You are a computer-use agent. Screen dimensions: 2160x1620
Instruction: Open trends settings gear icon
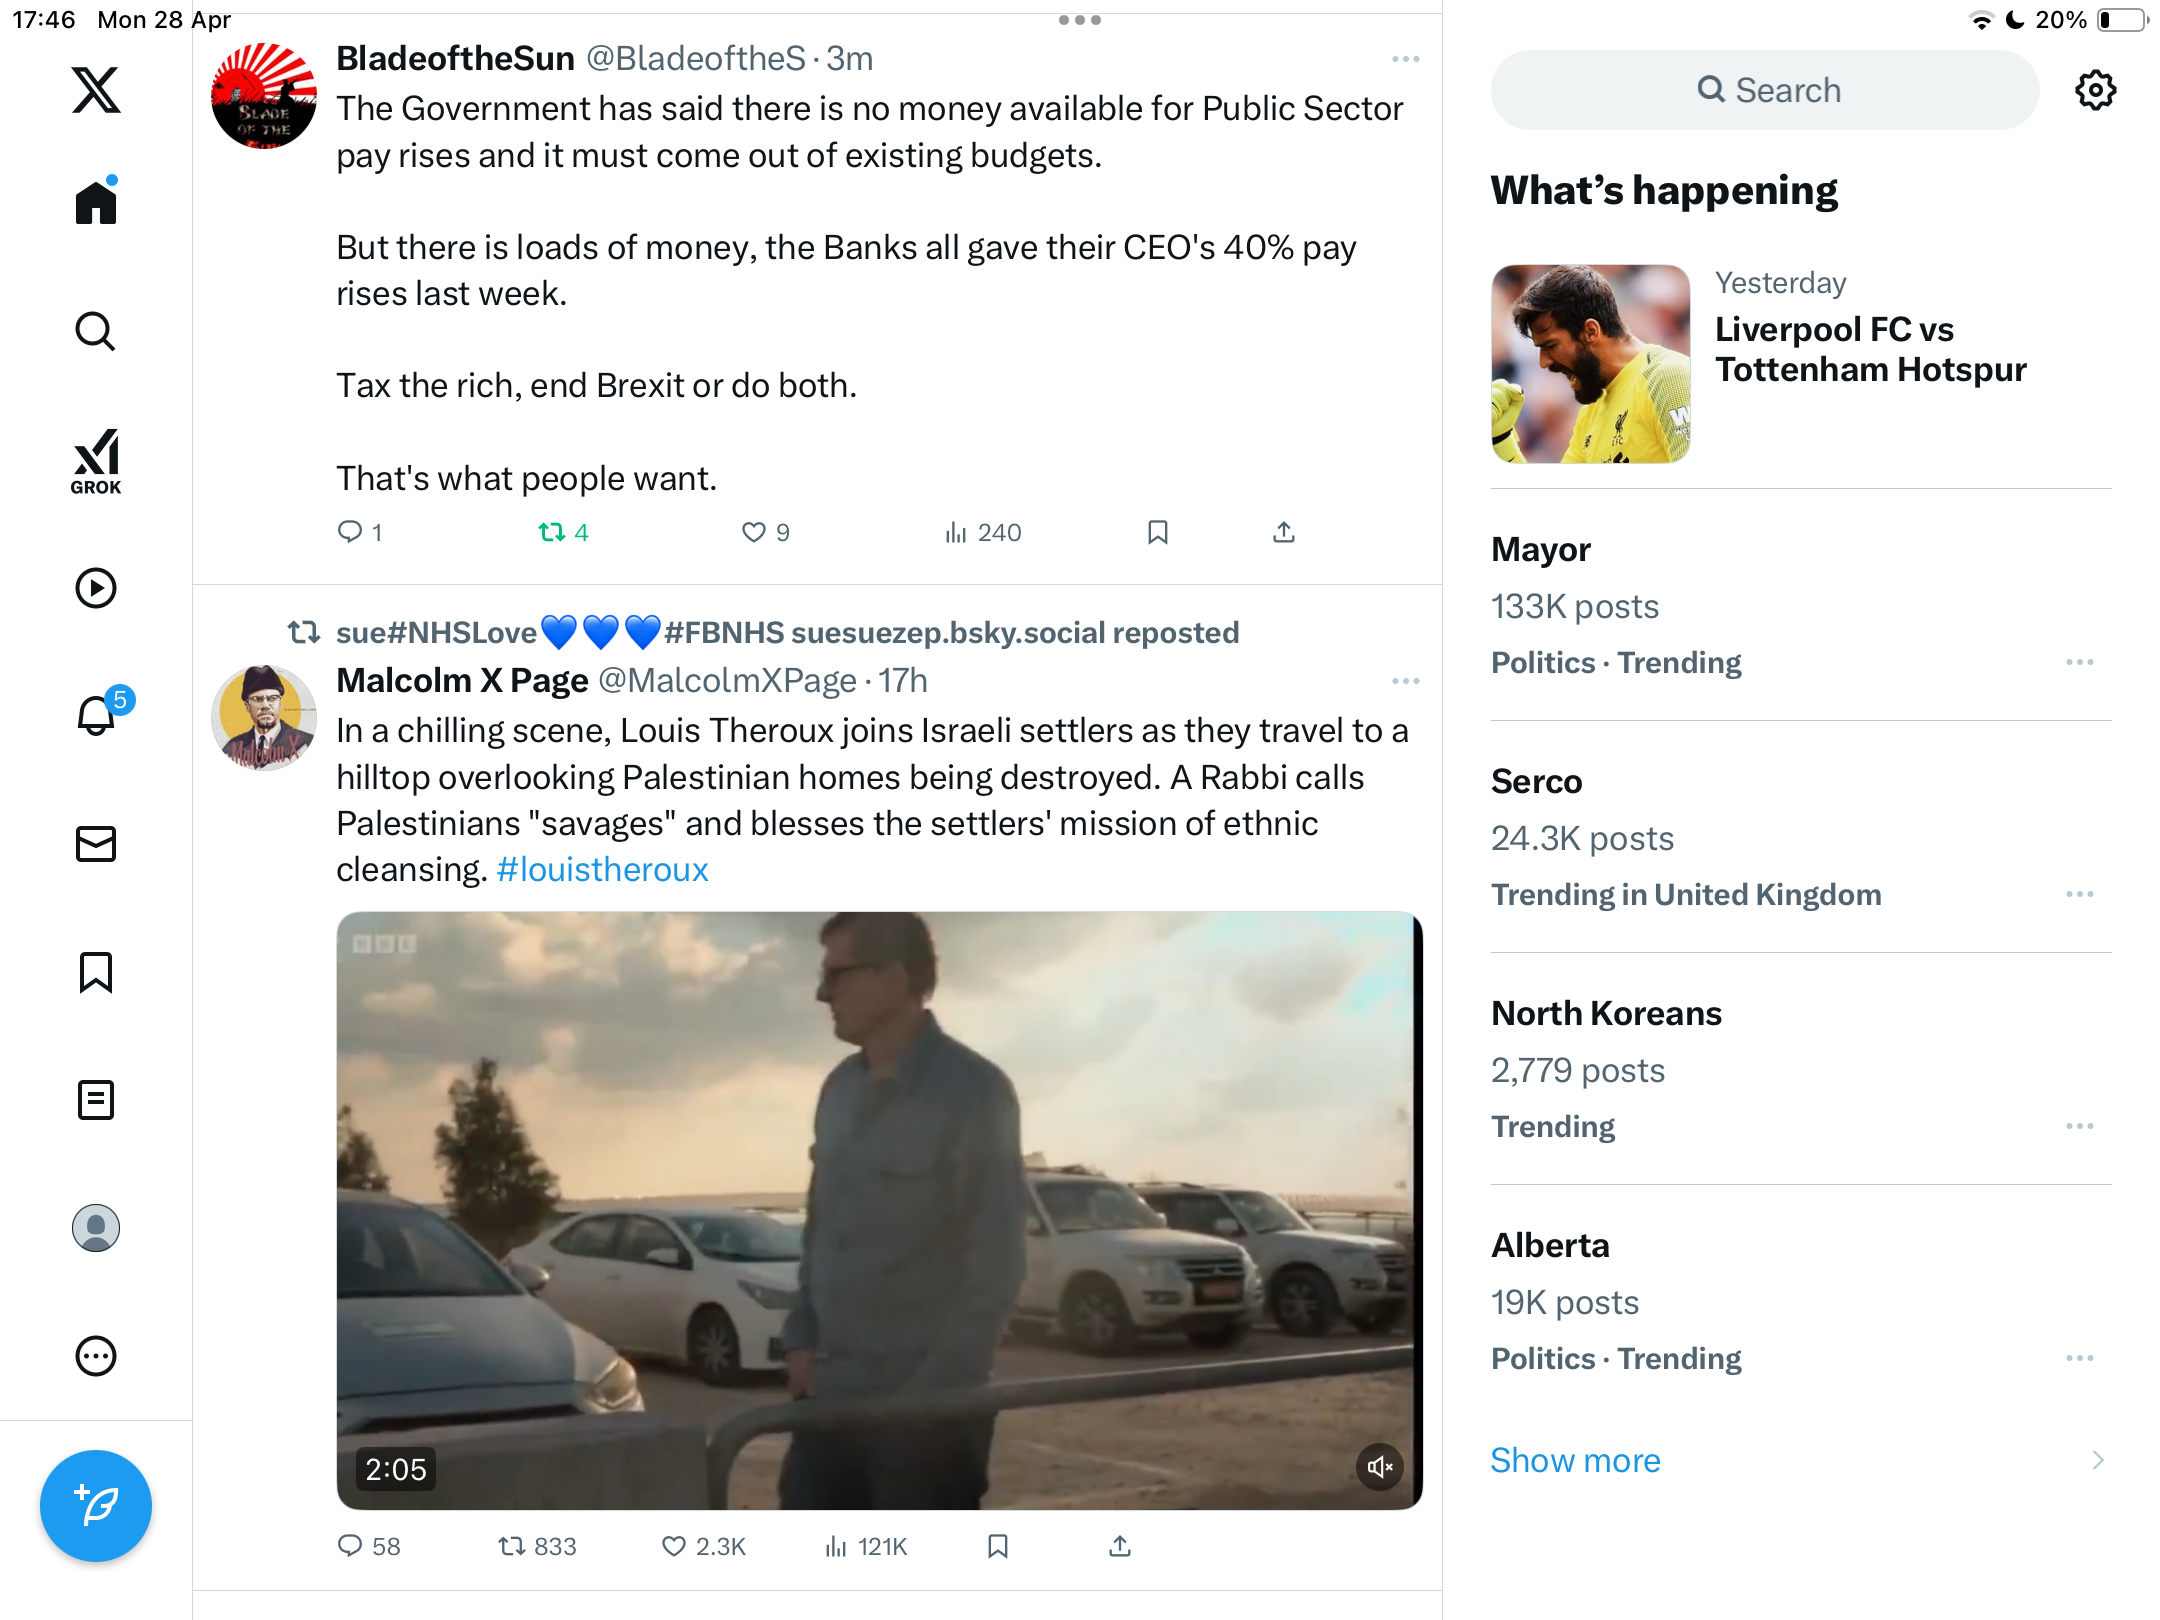coord(2095,90)
